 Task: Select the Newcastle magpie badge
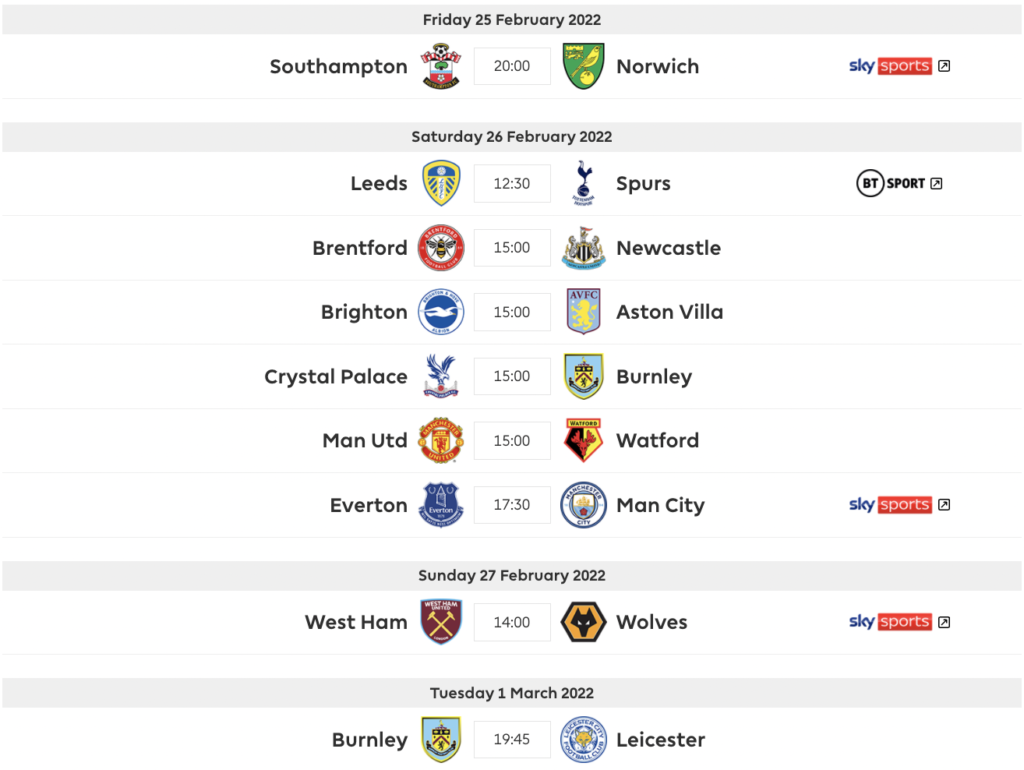[x=583, y=247]
